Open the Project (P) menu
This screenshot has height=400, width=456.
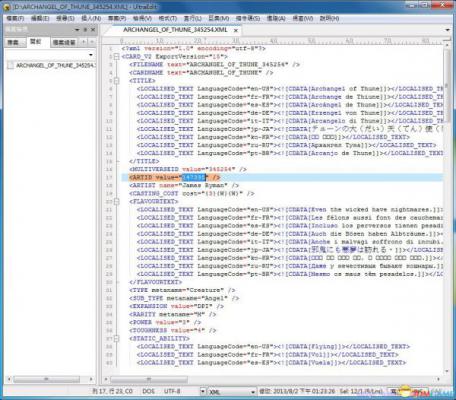pyautogui.click(x=117, y=18)
